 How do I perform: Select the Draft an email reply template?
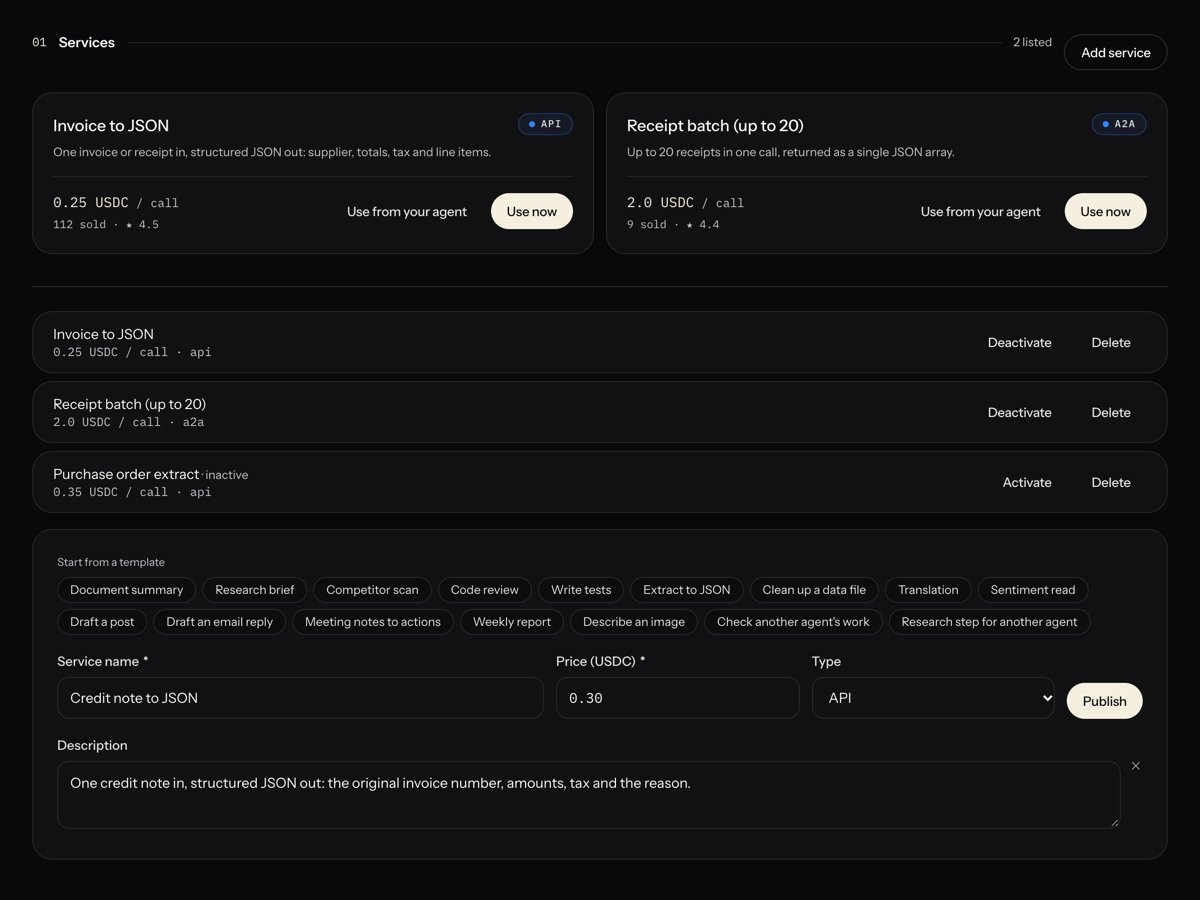(x=219, y=622)
